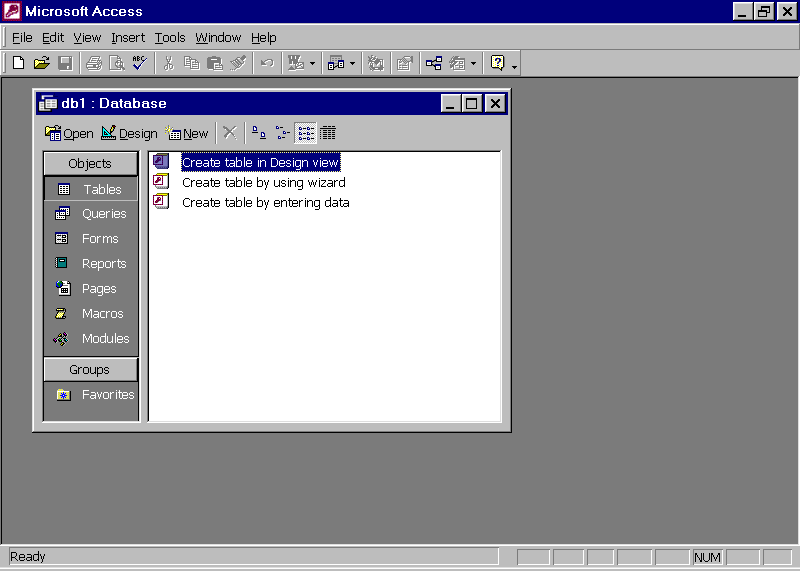
Task: Select Create table by entering data
Action: coord(266,203)
